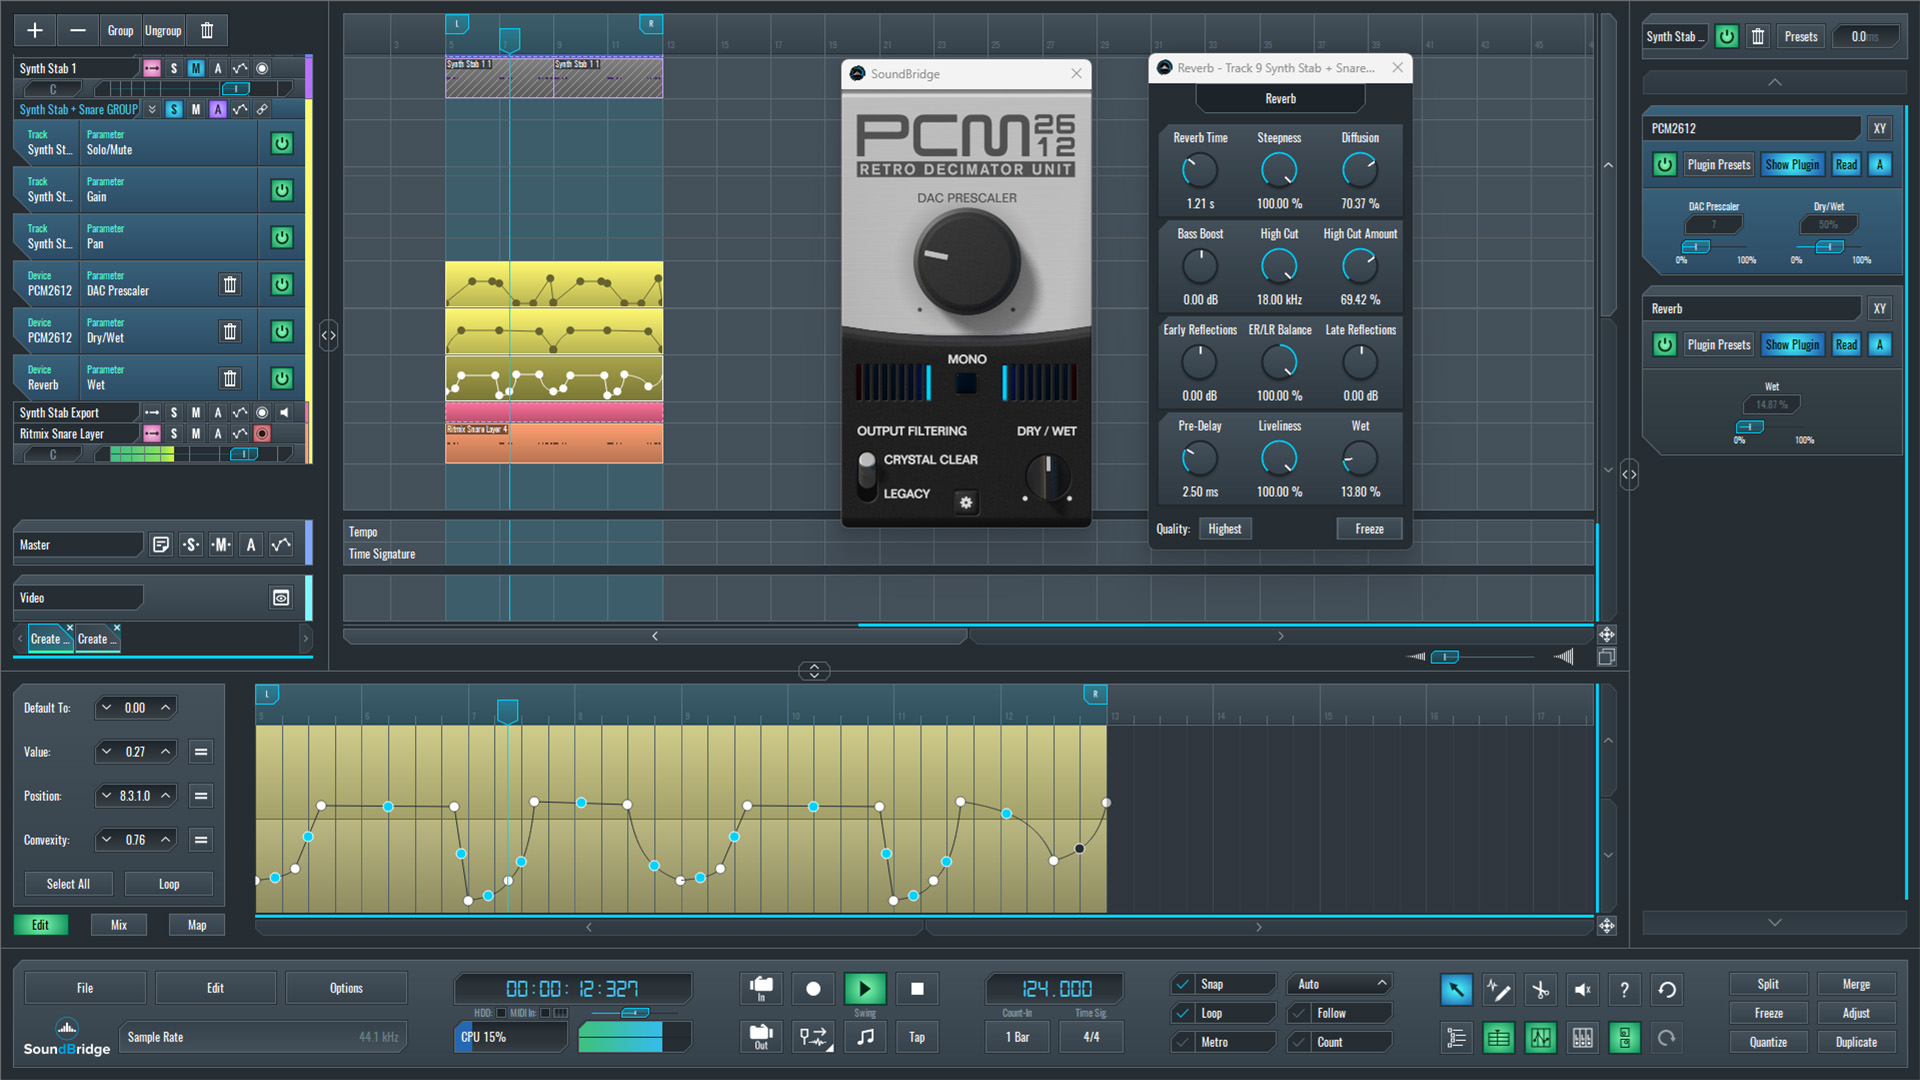Click the Ungroup button
The image size is (1920, 1080).
163,31
